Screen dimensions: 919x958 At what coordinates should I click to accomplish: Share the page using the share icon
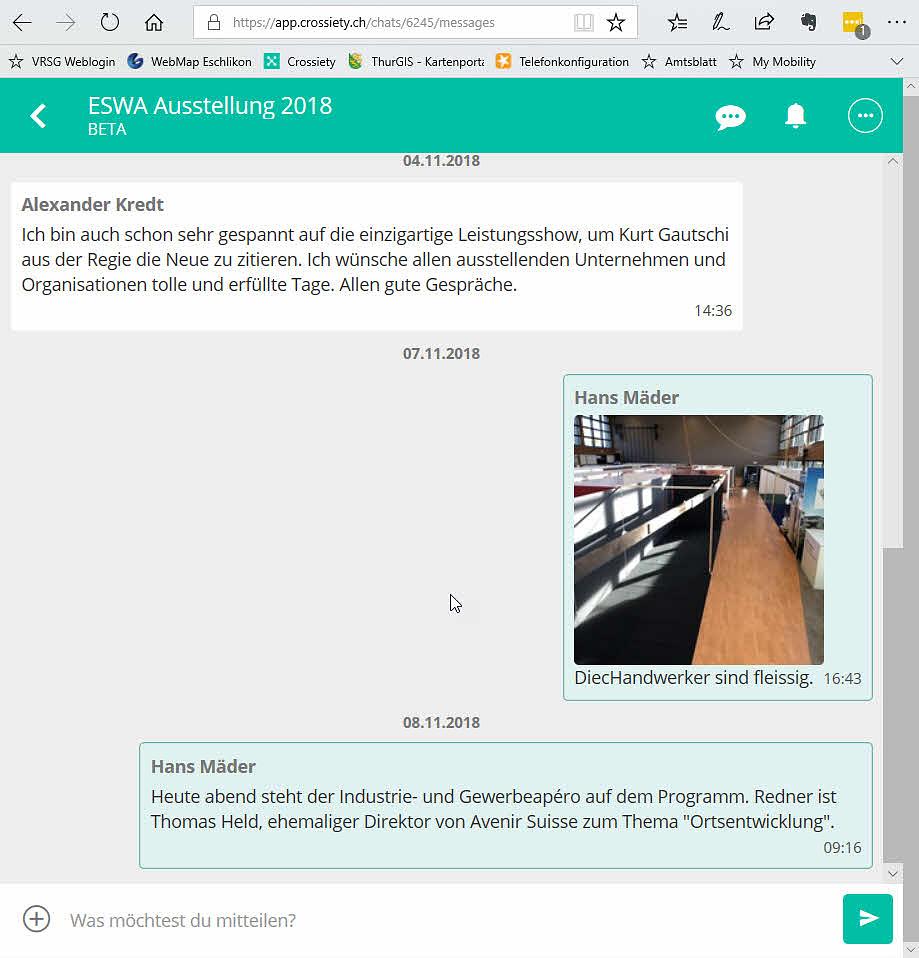pyautogui.click(x=763, y=22)
